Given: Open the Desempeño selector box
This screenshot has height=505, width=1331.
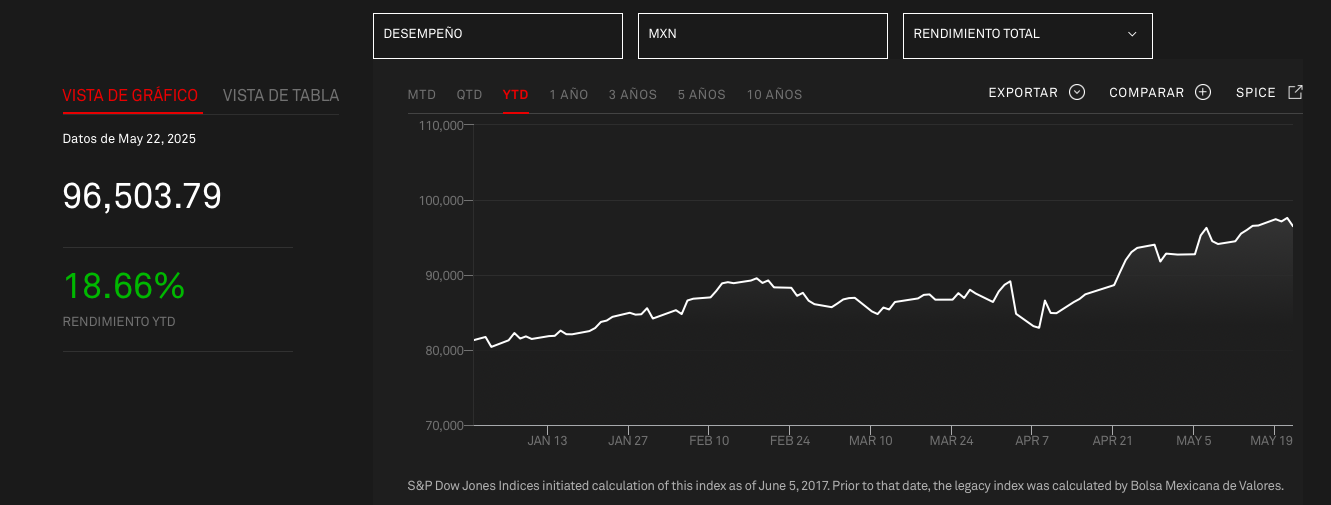Looking at the screenshot, I should point(498,35).
